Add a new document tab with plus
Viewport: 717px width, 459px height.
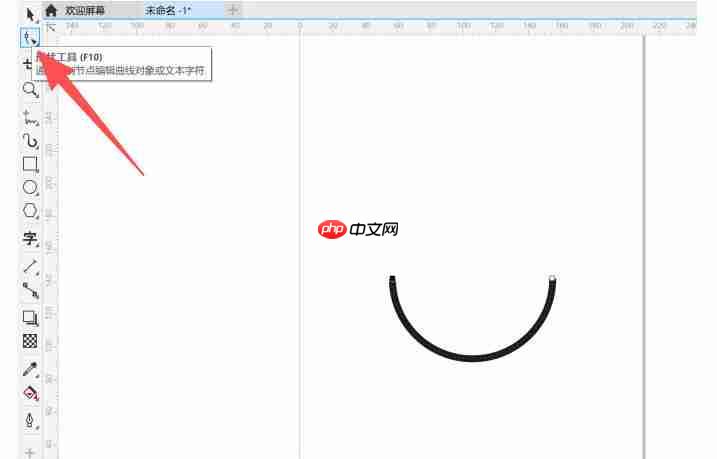(233, 10)
